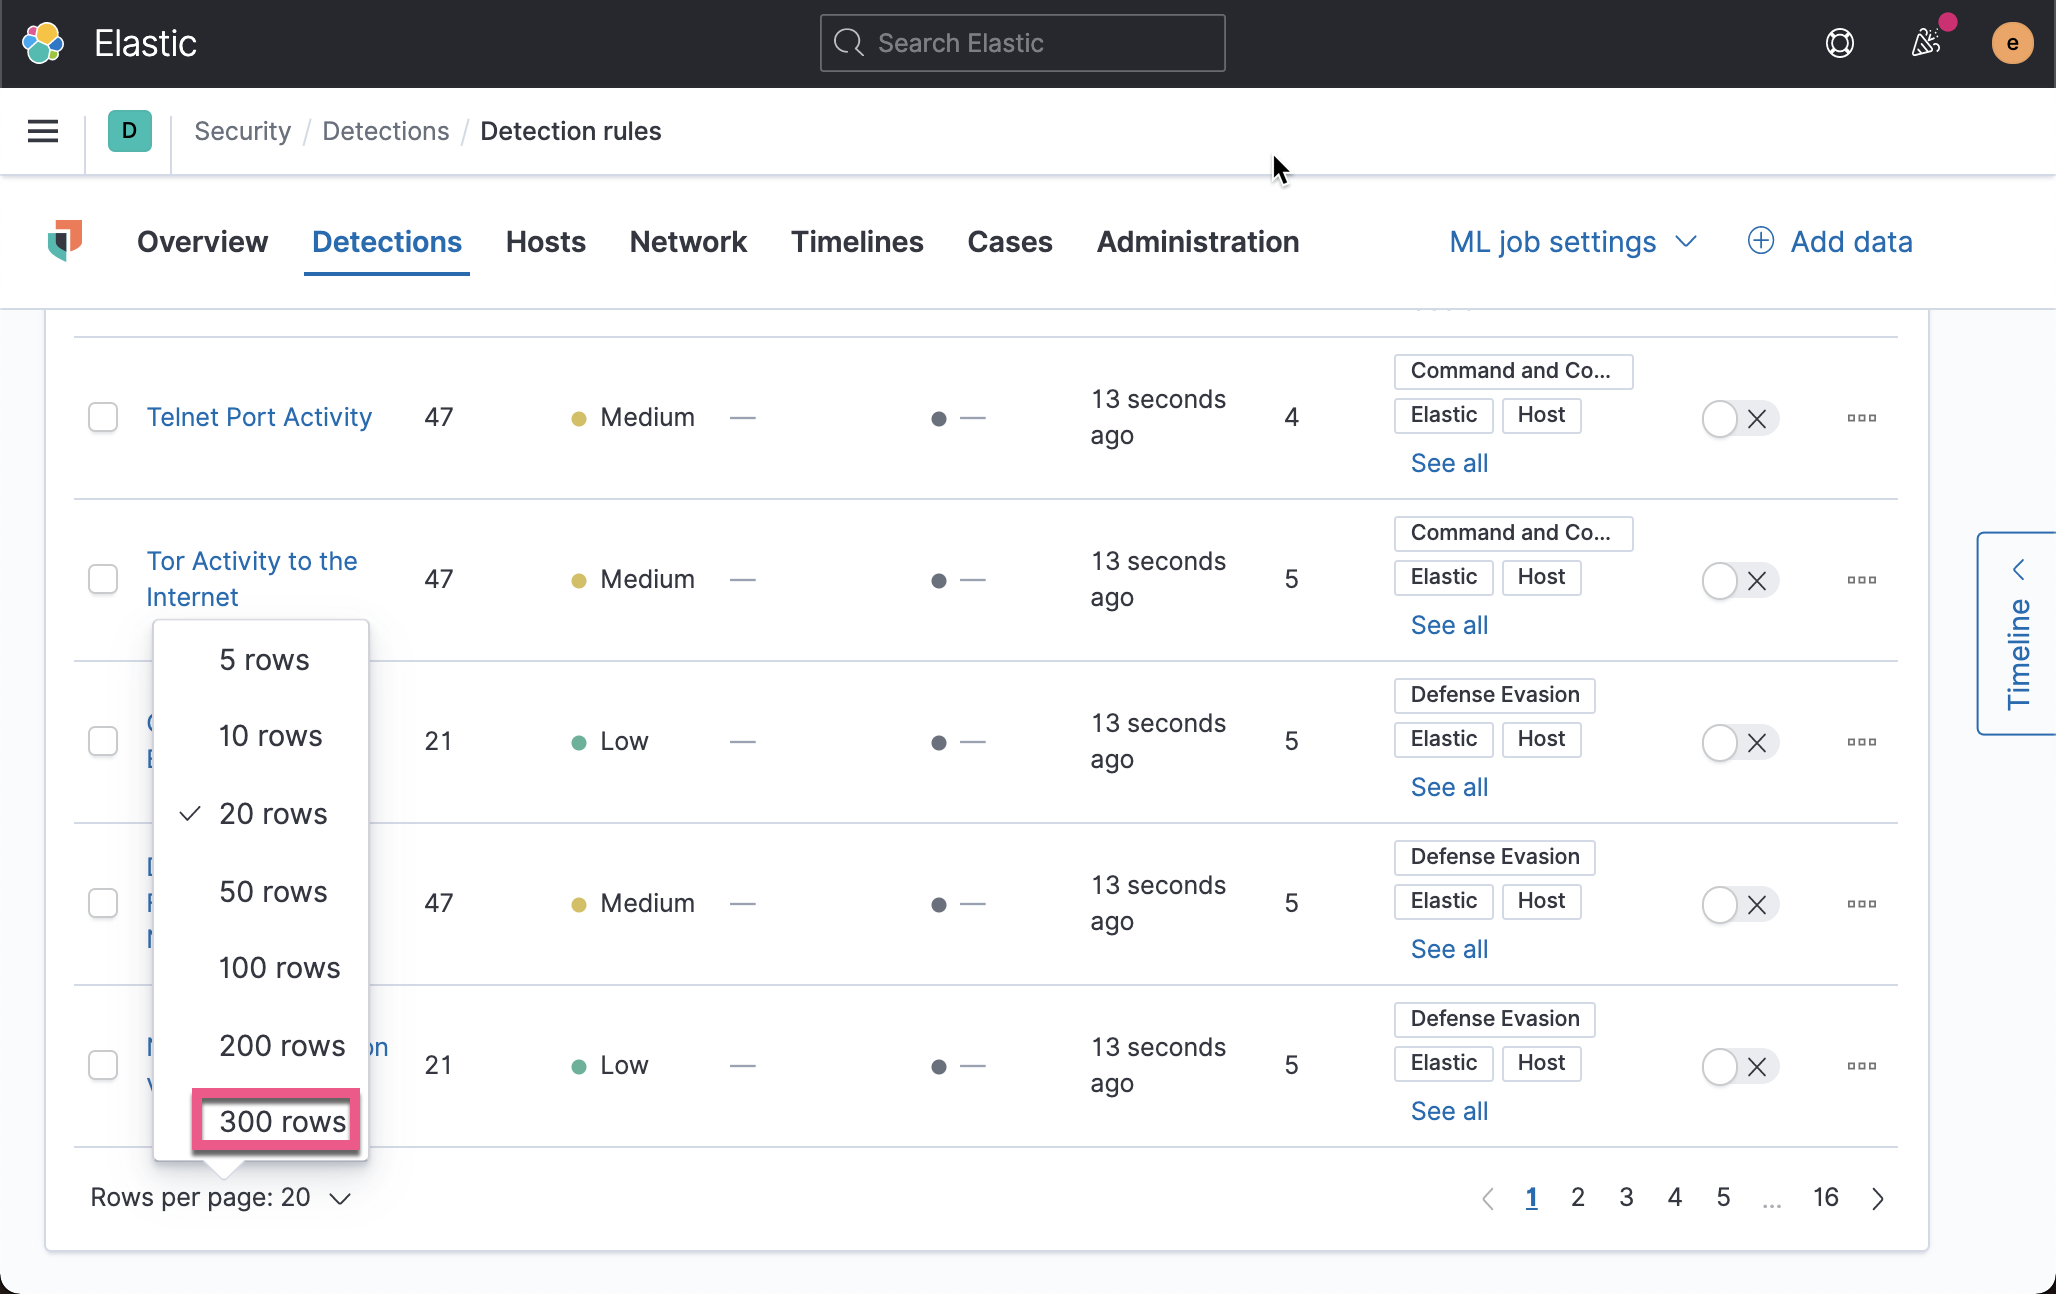Viewport: 2056px width, 1294px height.
Task: Open the Add data page
Action: point(1830,241)
